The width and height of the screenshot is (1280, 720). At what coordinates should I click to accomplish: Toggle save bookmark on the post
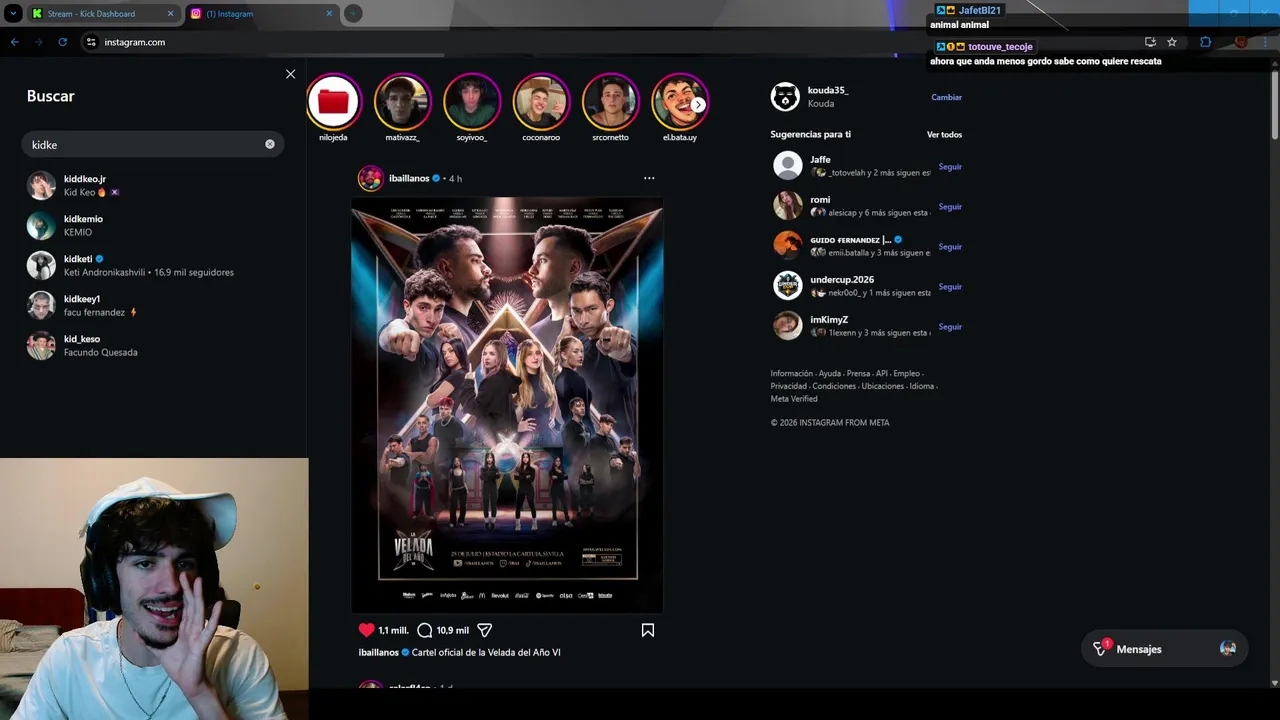(x=648, y=630)
